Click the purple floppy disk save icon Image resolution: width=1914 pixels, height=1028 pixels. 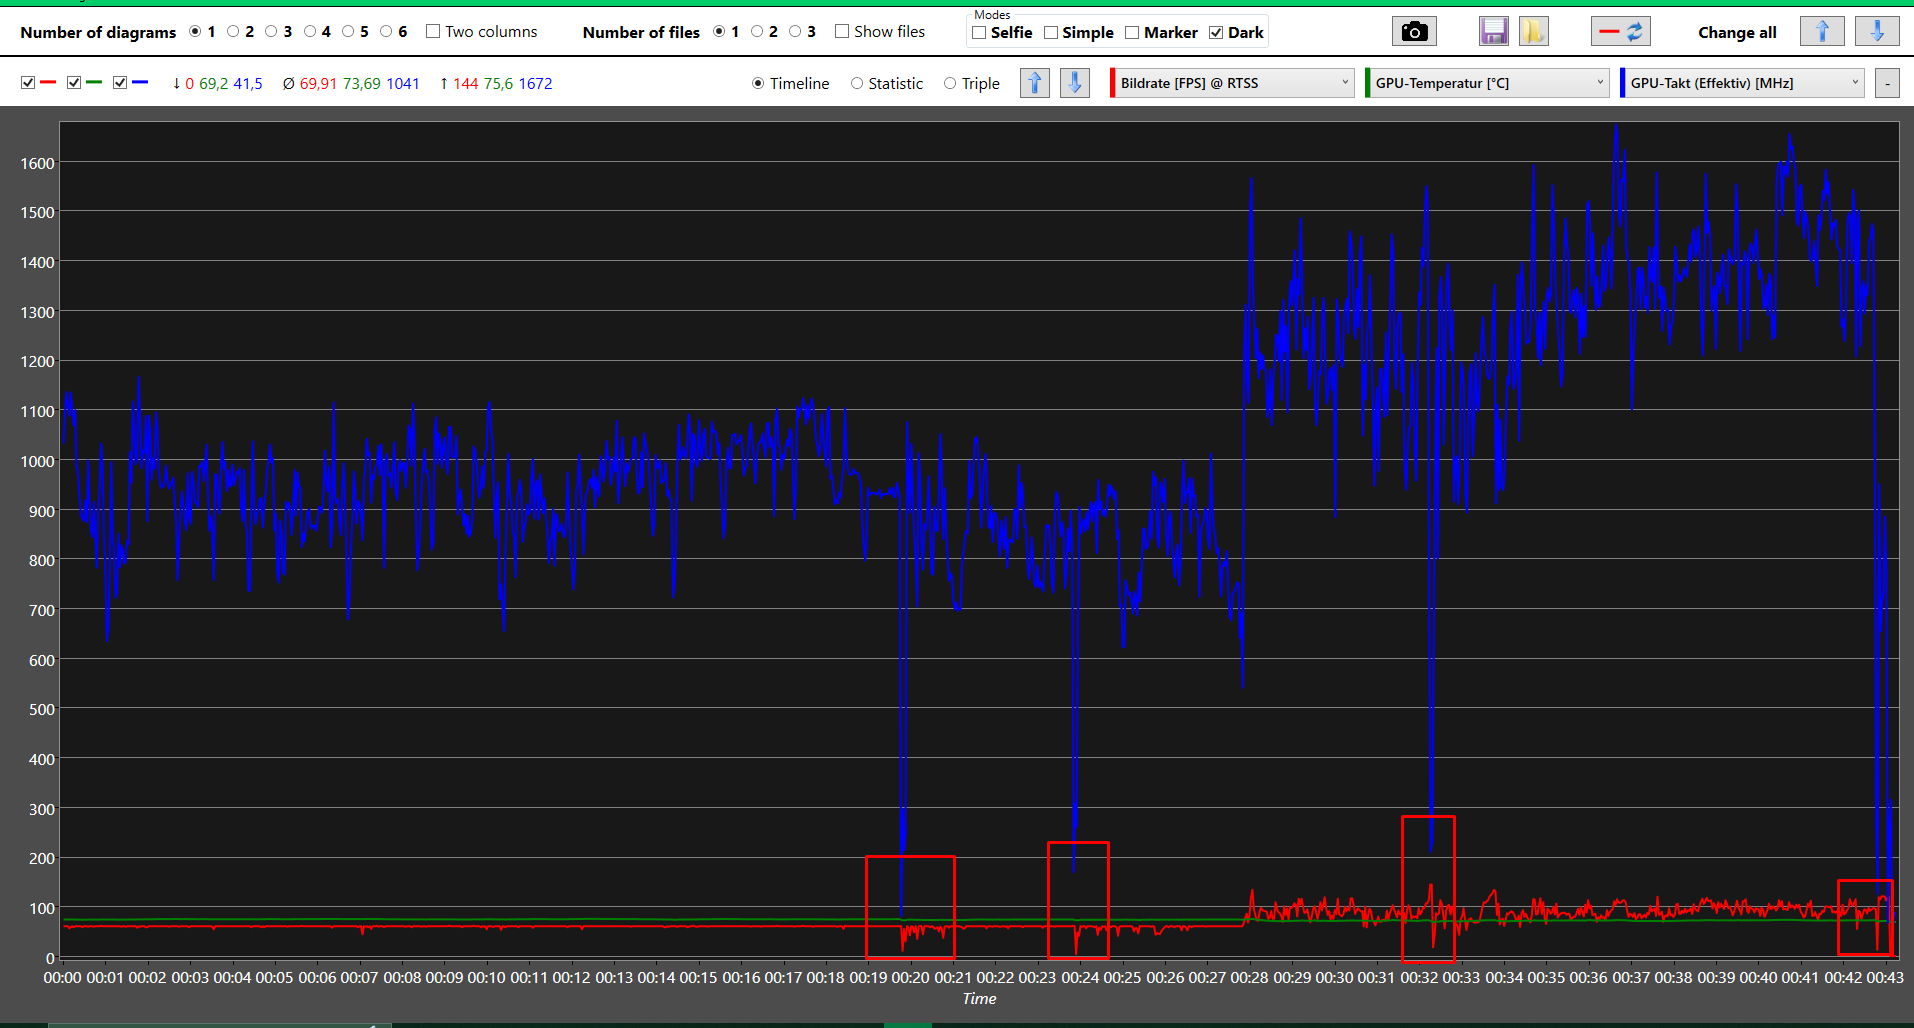(x=1494, y=32)
